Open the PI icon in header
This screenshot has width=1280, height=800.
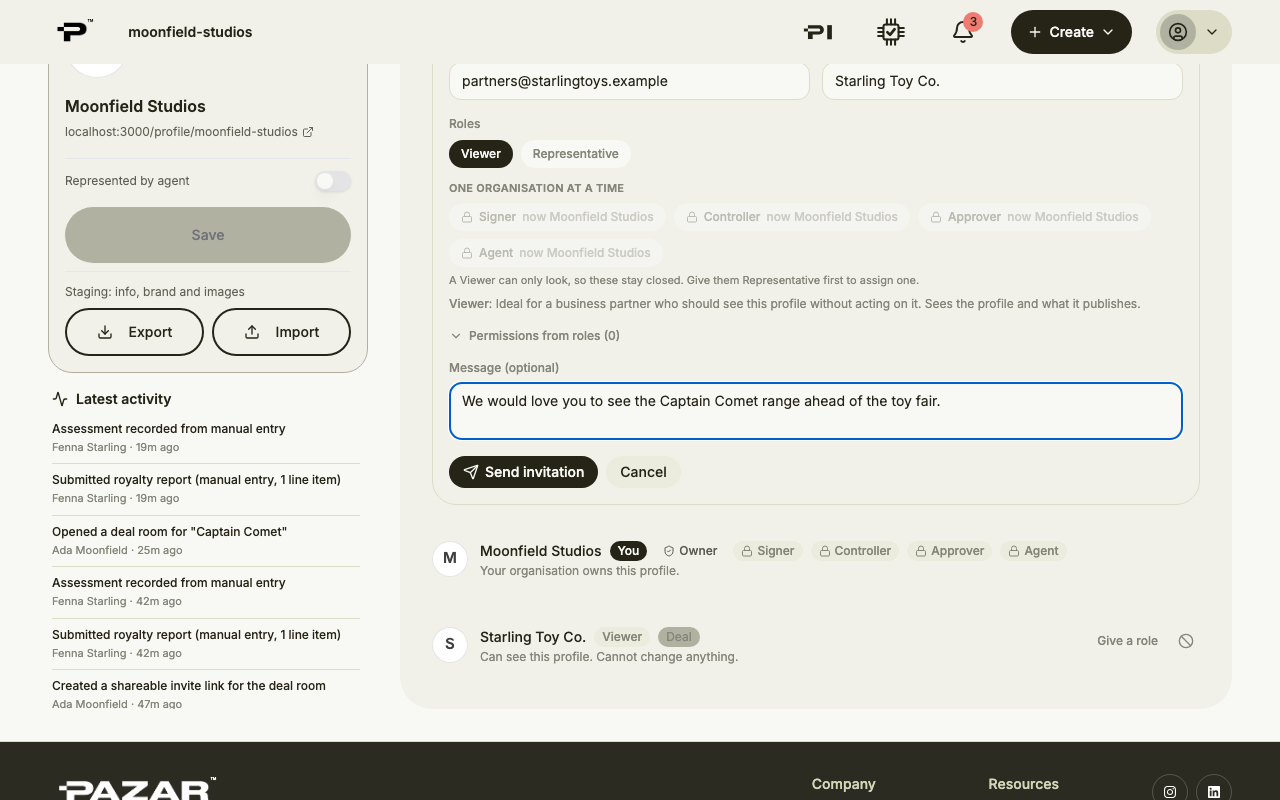818,32
